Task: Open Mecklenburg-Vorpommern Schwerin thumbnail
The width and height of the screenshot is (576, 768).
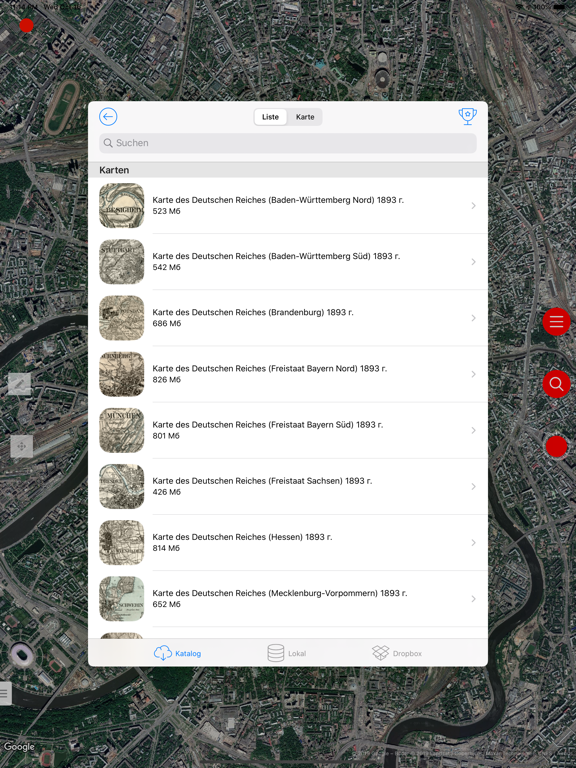Action: coord(121,599)
